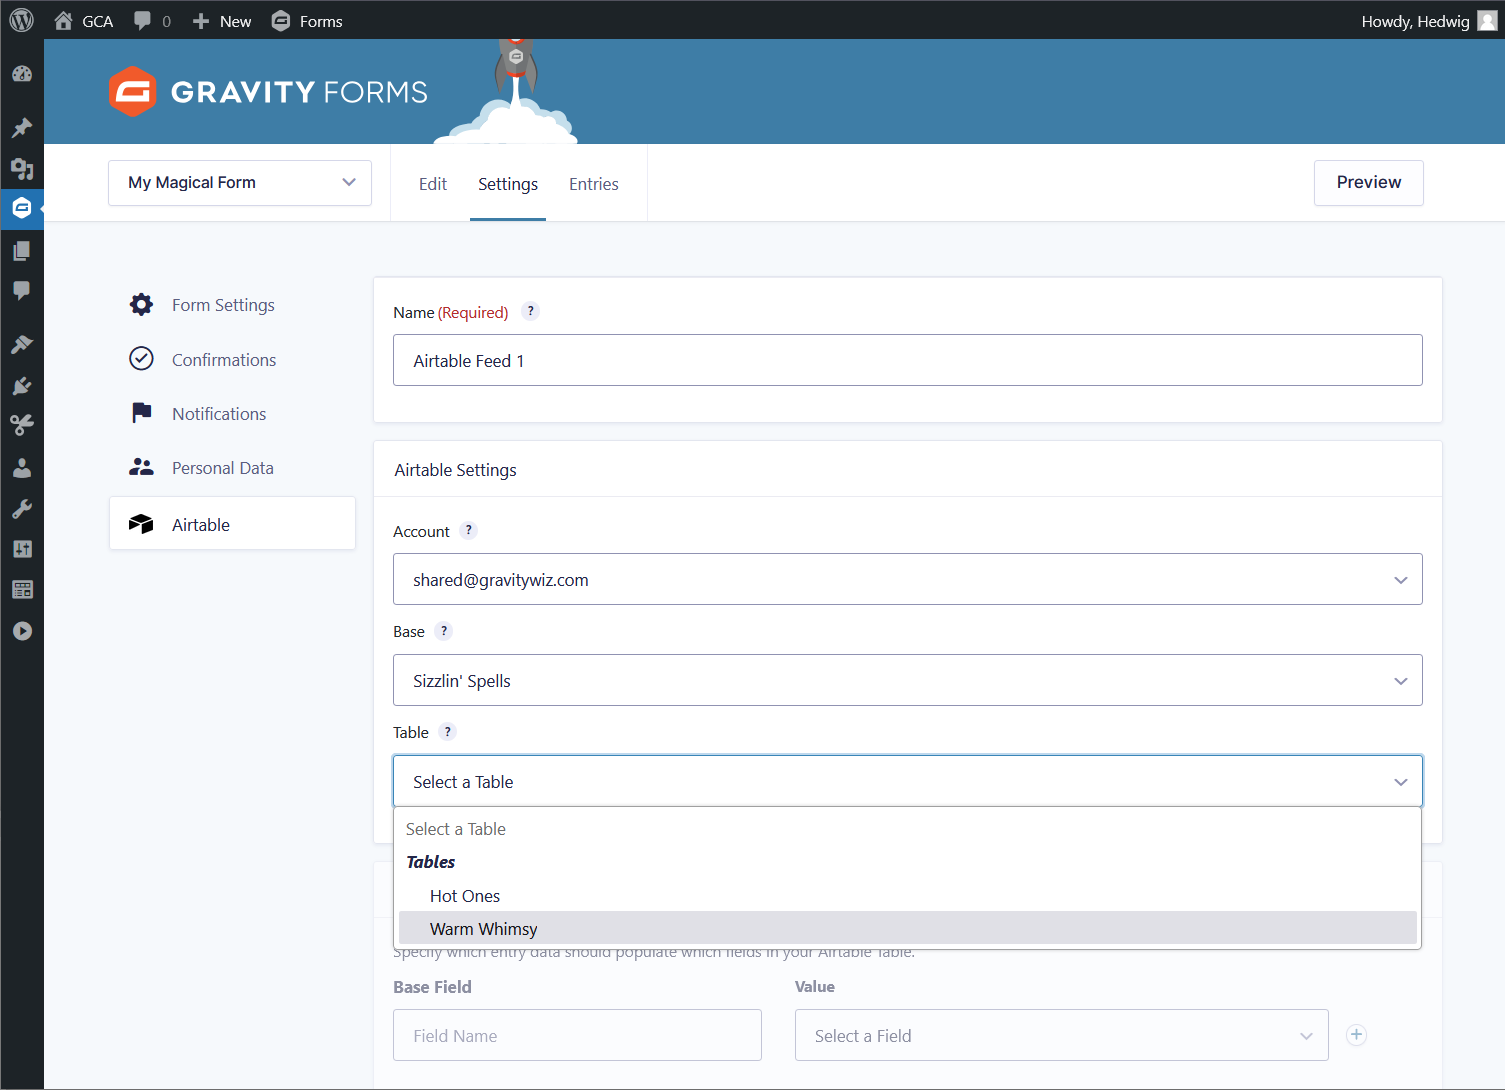The image size is (1505, 1090).
Task: Choose the Select a Table placeholder option
Action: tap(908, 829)
